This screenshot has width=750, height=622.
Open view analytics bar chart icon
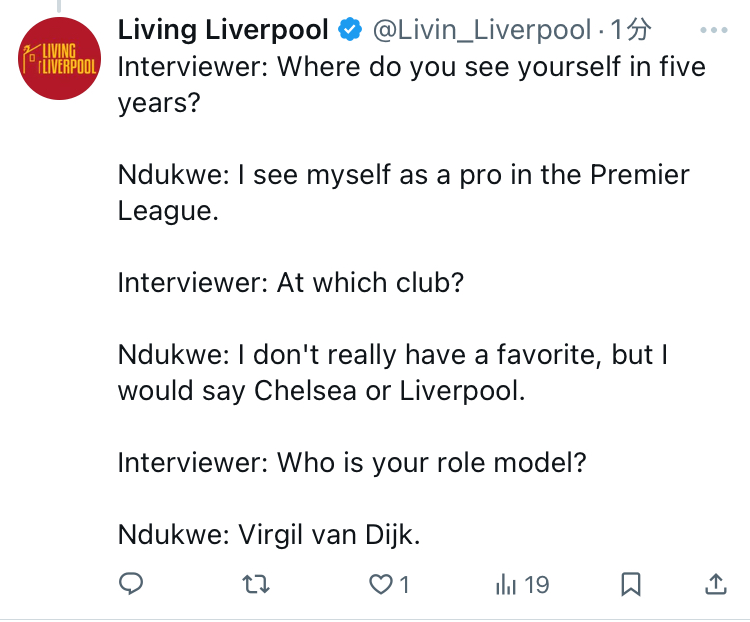tap(506, 584)
